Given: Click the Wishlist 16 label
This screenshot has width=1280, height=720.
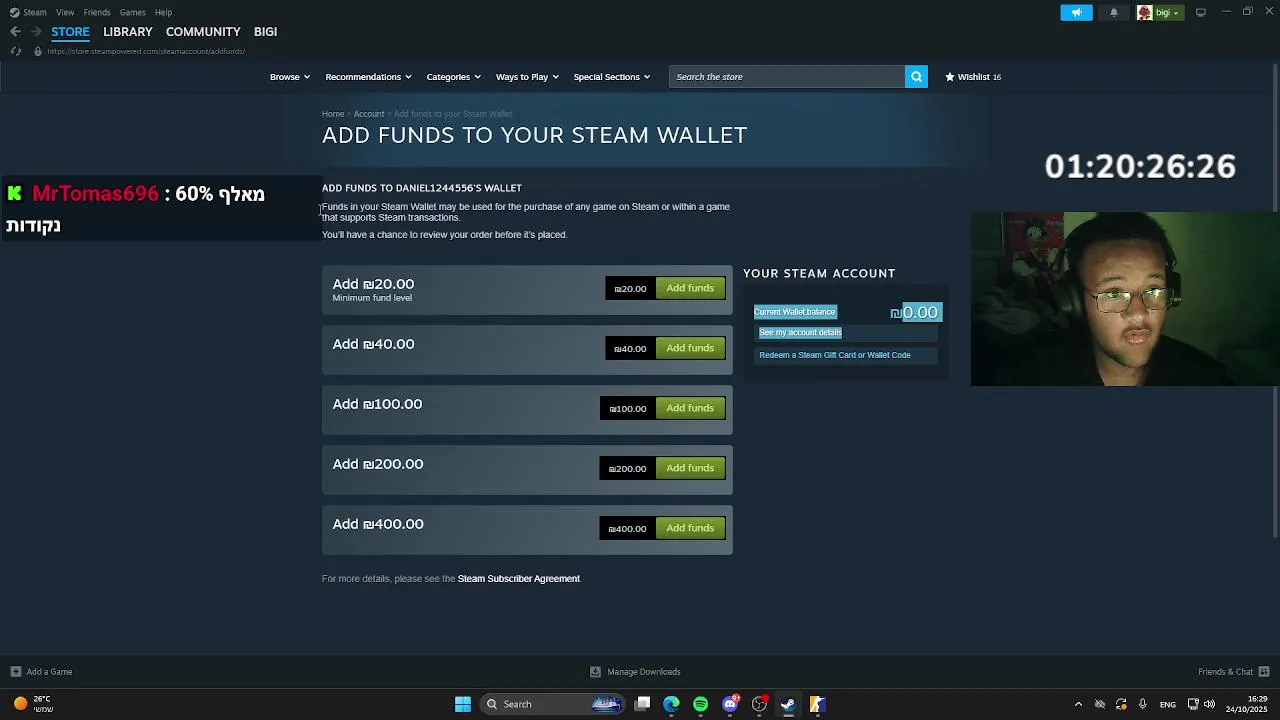Looking at the screenshot, I should click(979, 77).
